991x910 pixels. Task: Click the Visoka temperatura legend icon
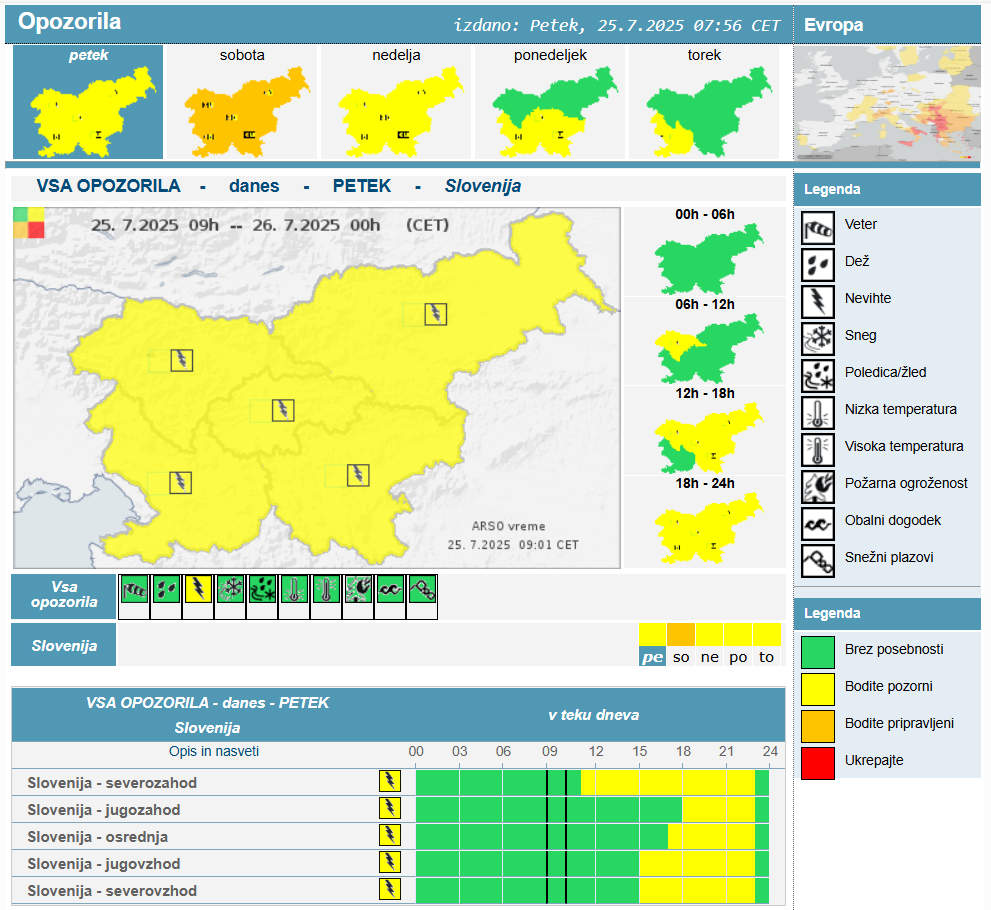coord(818,450)
